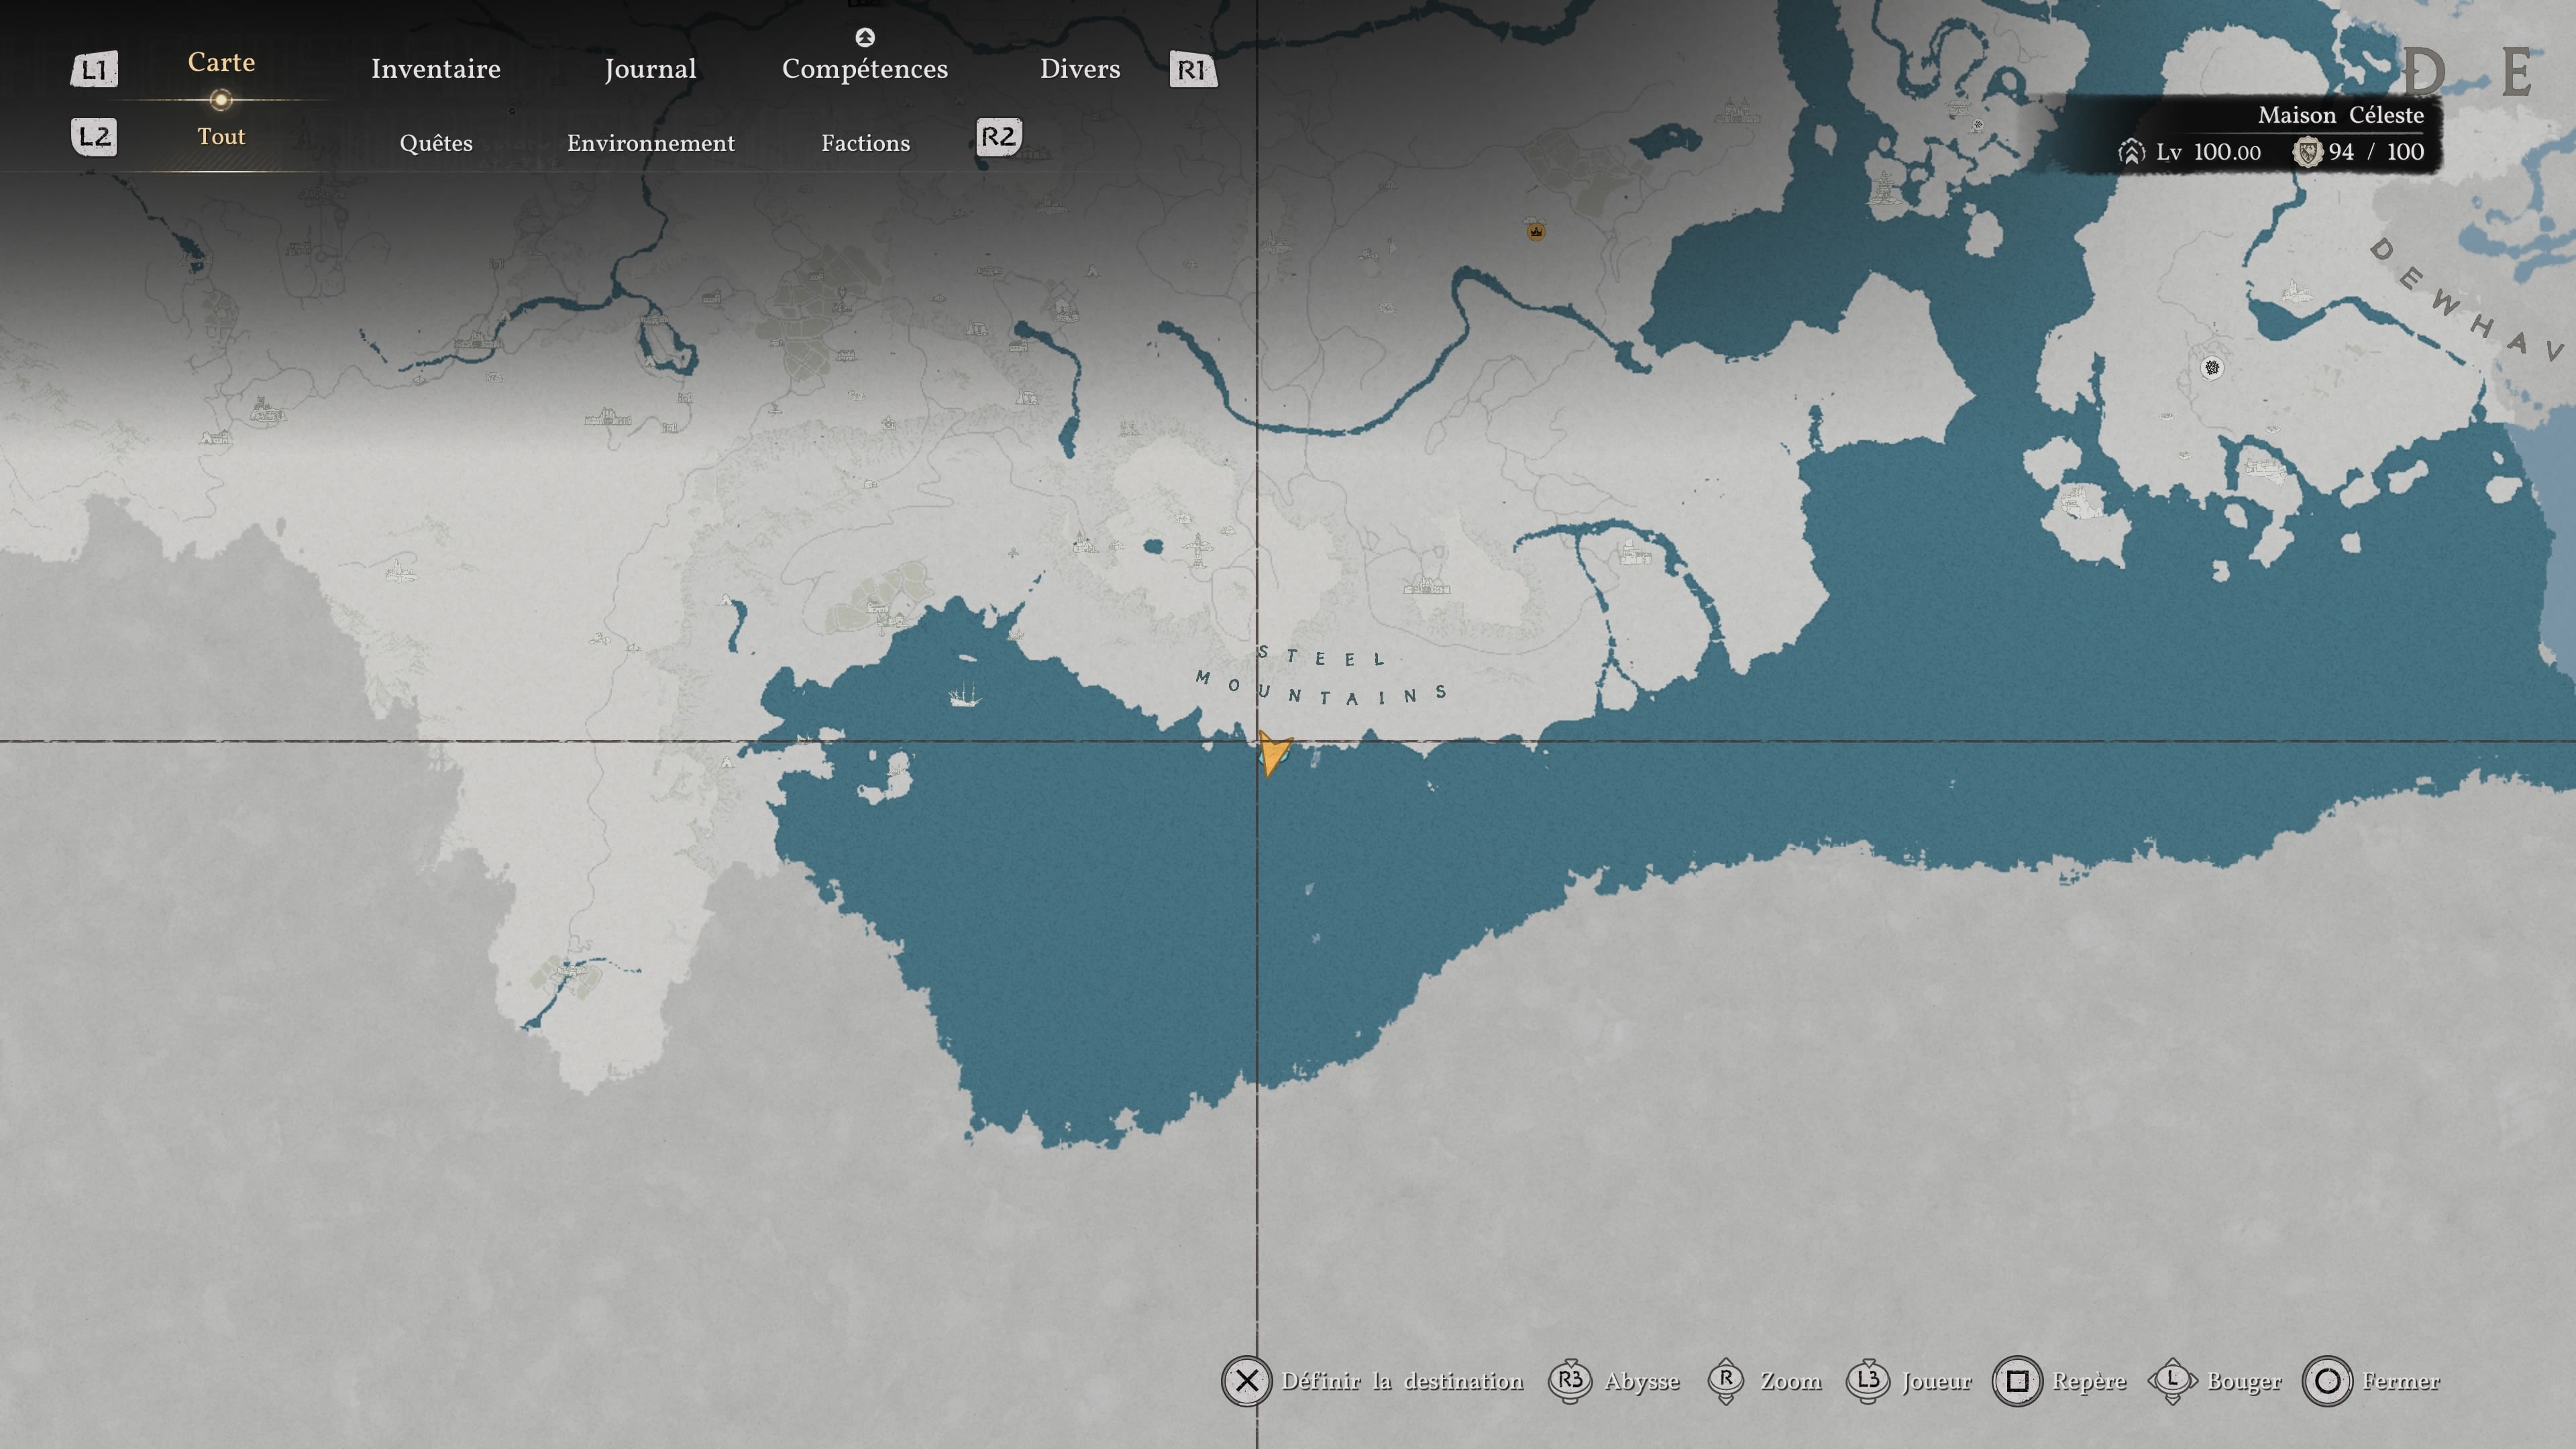The width and height of the screenshot is (2576, 1449).
Task: Open the Carte tab
Action: tap(221, 62)
